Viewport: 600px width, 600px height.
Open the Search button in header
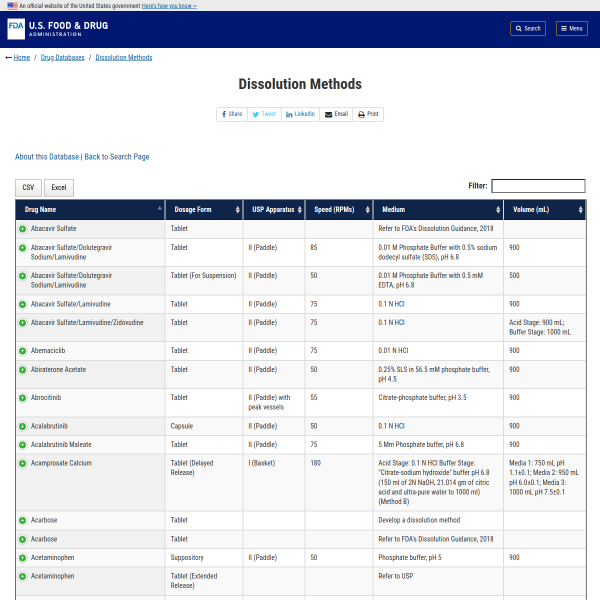coord(528,28)
